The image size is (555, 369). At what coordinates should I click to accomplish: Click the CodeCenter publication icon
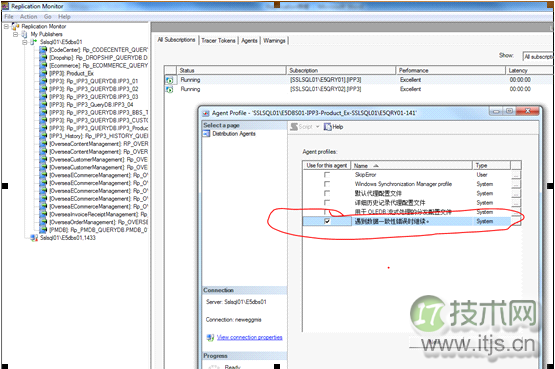tap(43, 50)
